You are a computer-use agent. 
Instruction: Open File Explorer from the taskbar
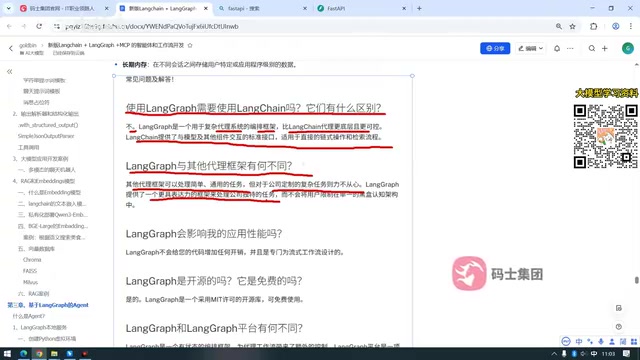point(54,353)
